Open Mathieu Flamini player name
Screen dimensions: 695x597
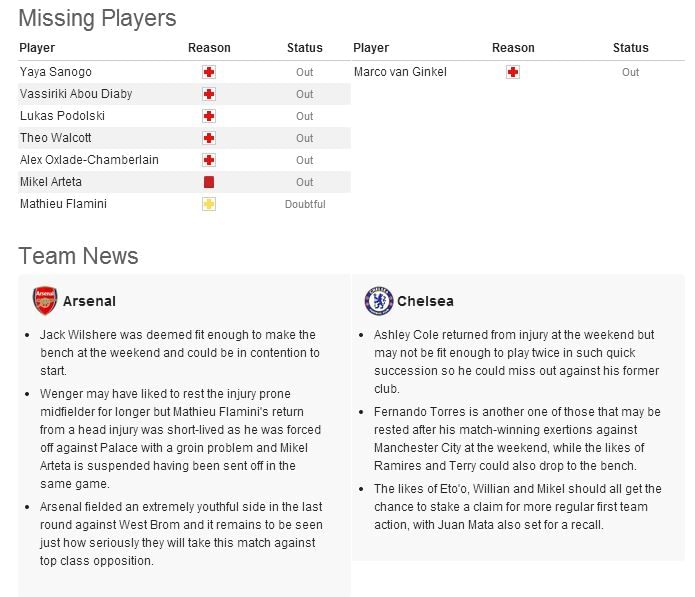(x=63, y=204)
